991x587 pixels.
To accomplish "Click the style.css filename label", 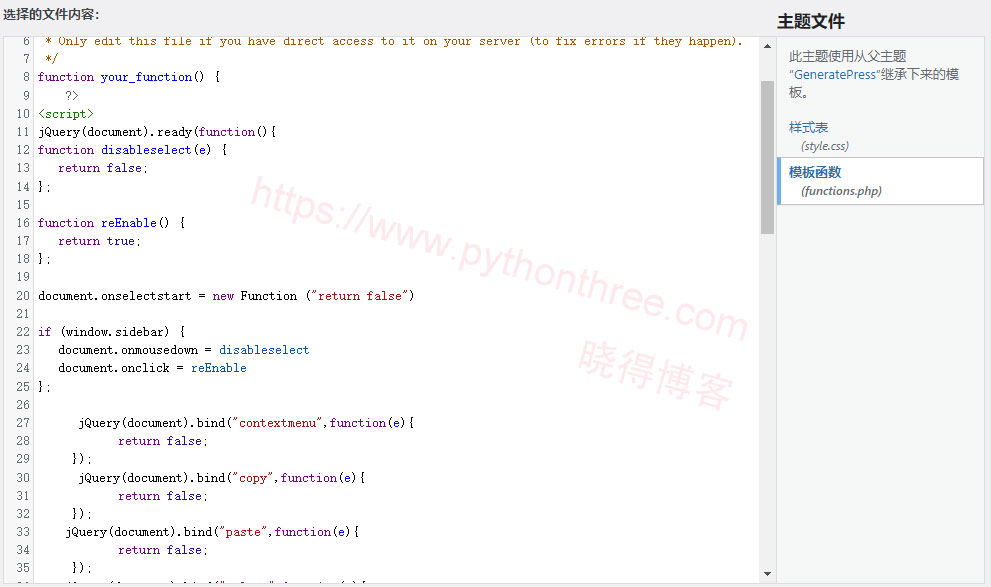I will tap(825, 146).
